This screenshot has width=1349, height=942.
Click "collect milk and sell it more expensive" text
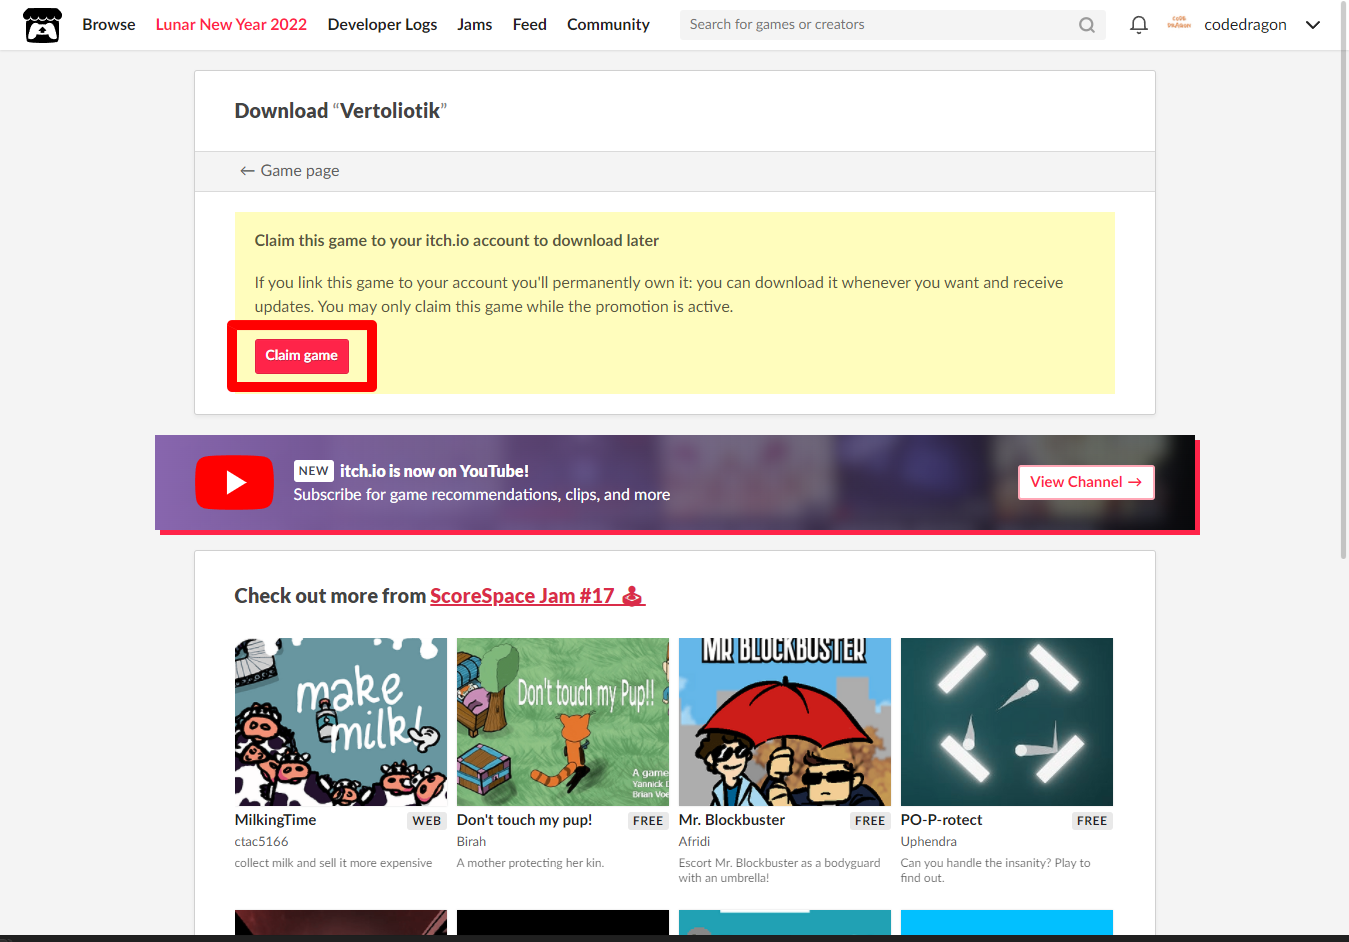click(x=333, y=863)
